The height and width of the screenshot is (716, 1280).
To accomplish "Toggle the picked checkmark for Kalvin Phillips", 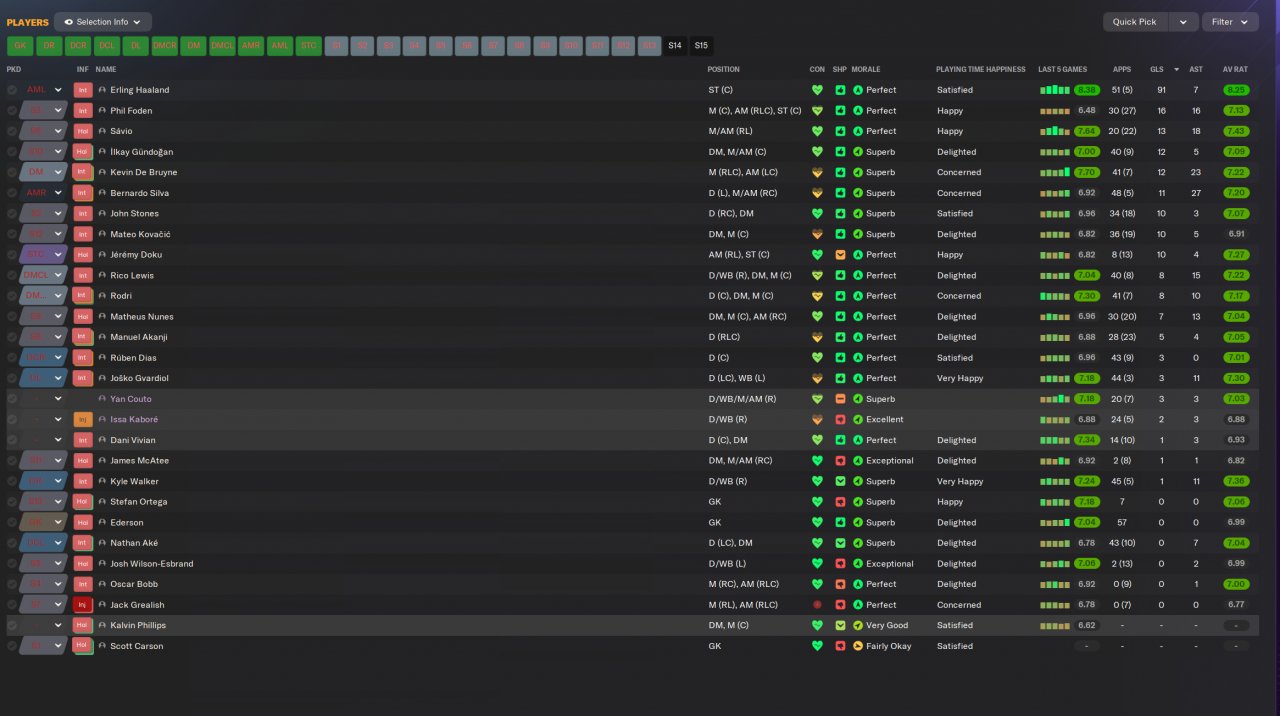I will click(12, 625).
